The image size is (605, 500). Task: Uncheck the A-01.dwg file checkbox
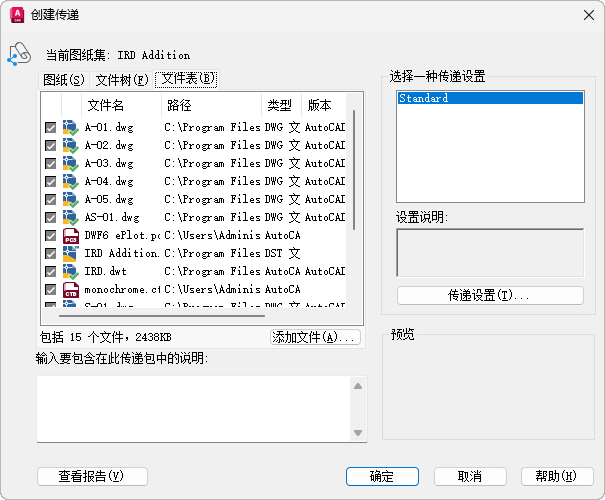[x=51, y=127]
